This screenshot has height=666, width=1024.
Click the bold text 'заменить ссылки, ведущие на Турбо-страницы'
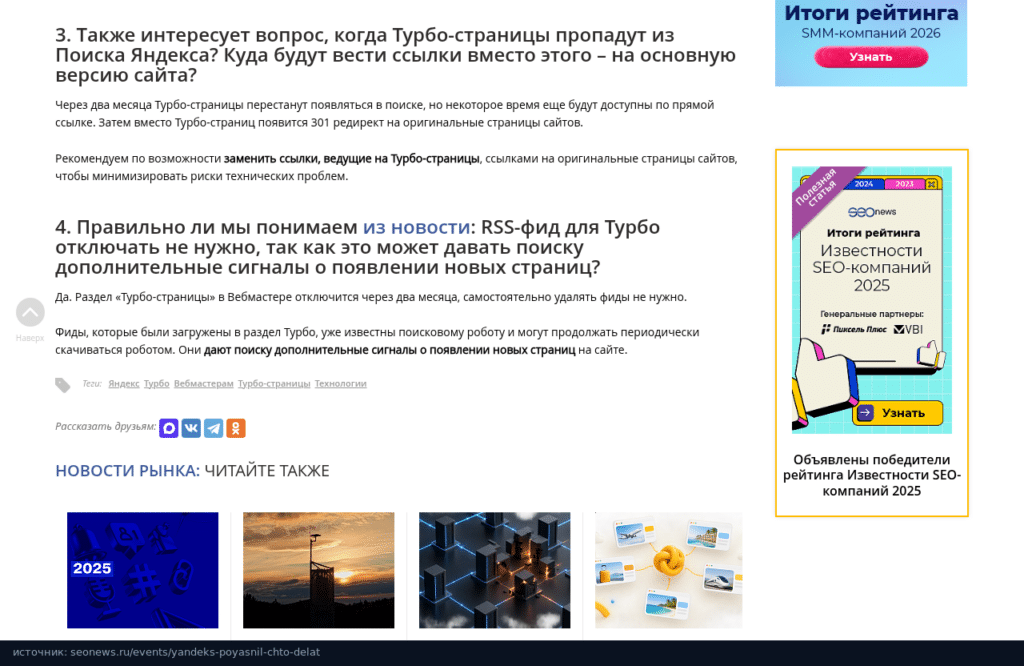(352, 159)
